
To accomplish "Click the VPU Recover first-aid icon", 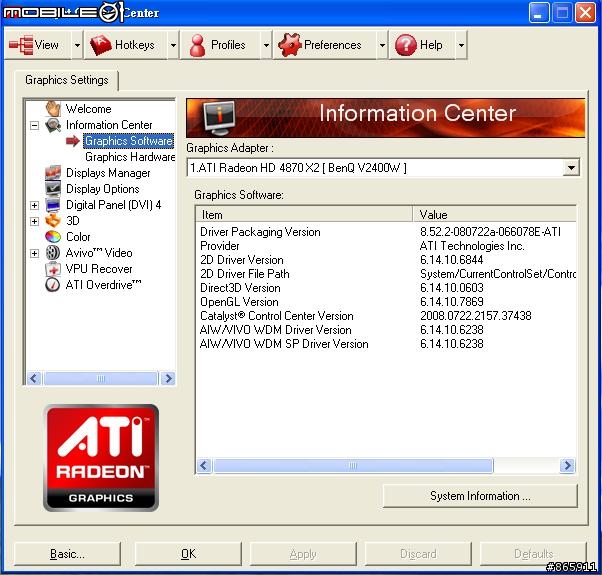I will click(x=53, y=269).
